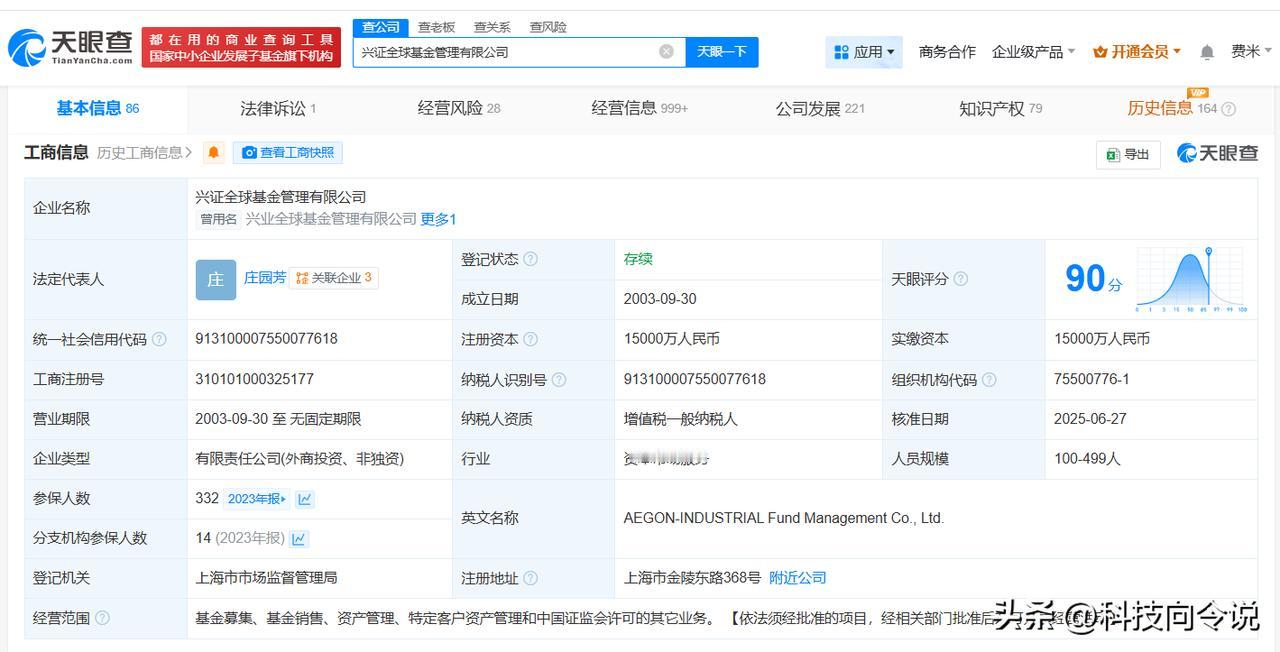The width and height of the screenshot is (1280, 652).
Task: Open the trend chart icon in 分支机构参保人数 row
Action: pos(299,539)
